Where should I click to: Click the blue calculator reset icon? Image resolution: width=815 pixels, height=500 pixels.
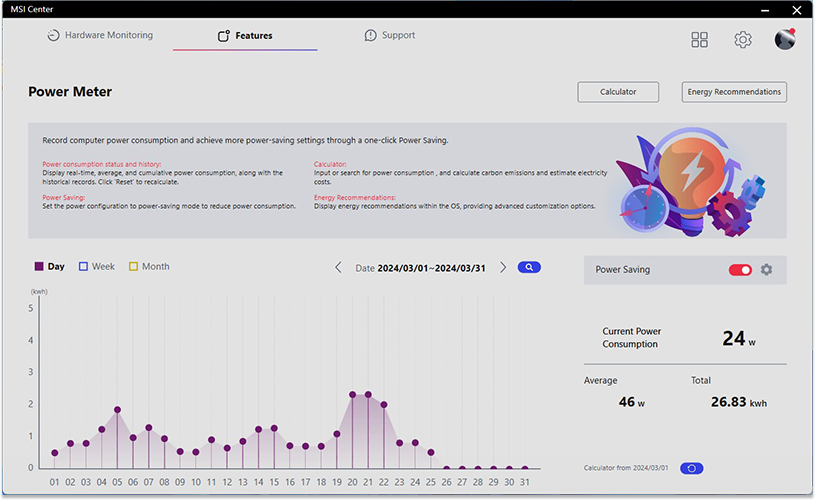[x=692, y=468]
